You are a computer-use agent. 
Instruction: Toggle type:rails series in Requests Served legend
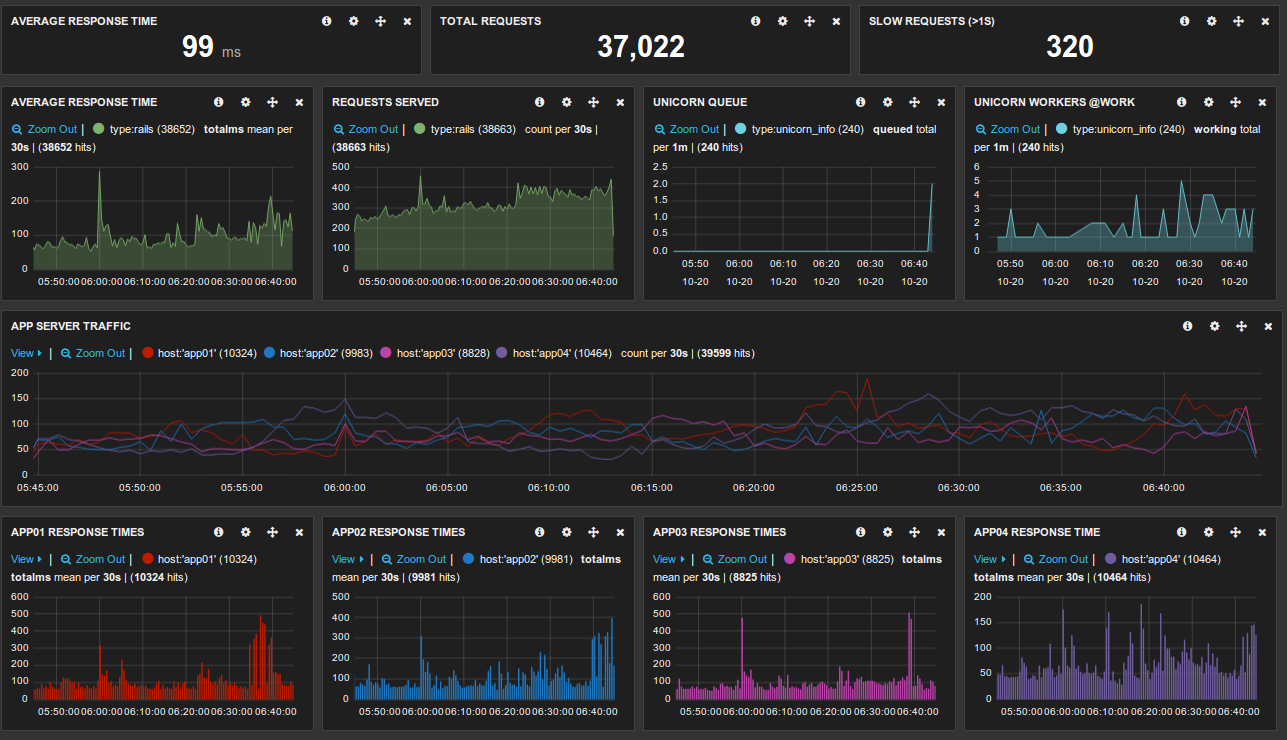tap(465, 129)
